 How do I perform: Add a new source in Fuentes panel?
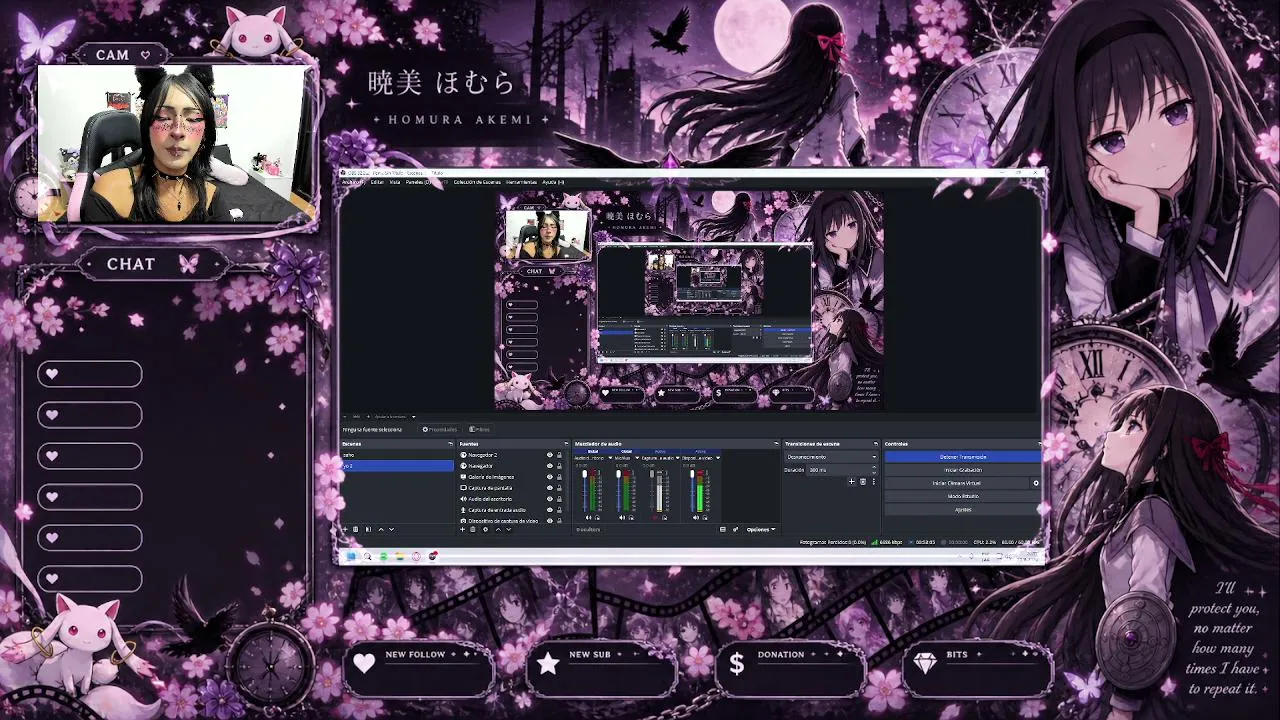click(463, 529)
